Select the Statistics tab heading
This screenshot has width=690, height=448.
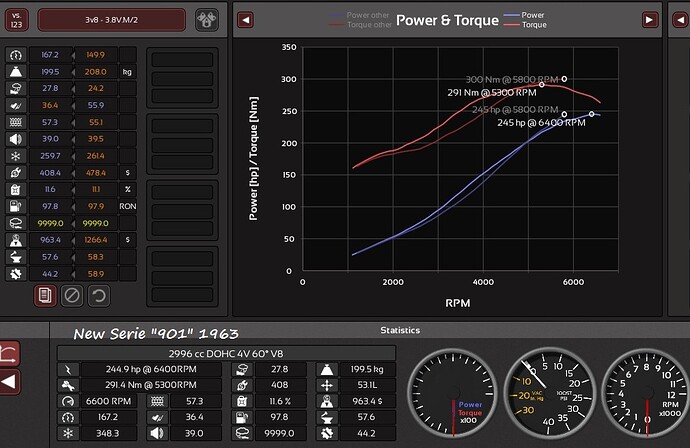point(400,330)
